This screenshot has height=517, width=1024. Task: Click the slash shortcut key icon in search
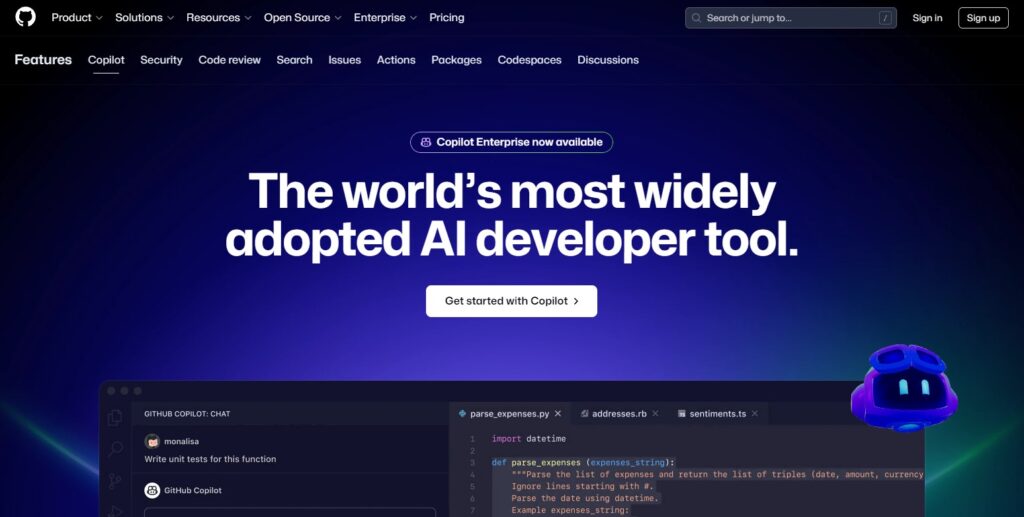(x=885, y=18)
